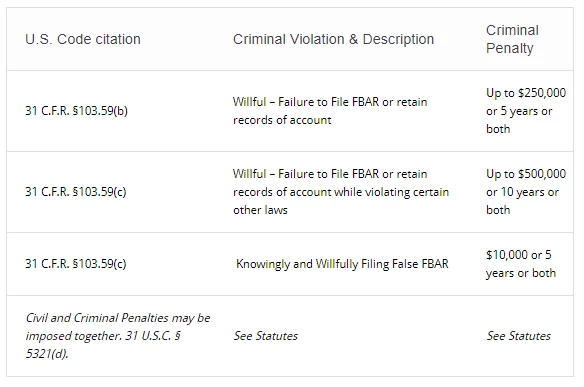Click the 'Civil and Criminal Penalties may be imposed together' note
The height and width of the screenshot is (387, 584).
(x=118, y=327)
